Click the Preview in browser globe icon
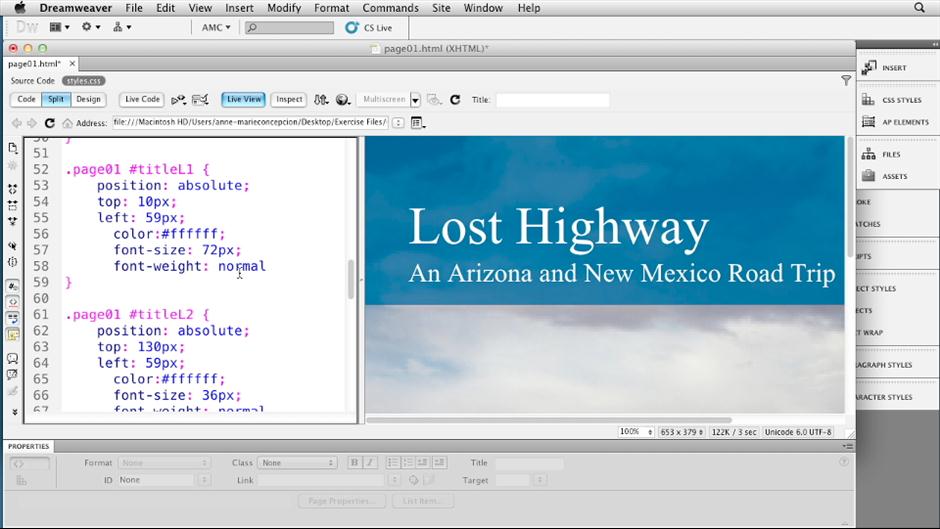Screen dimensions: 940x529 tap(342, 100)
